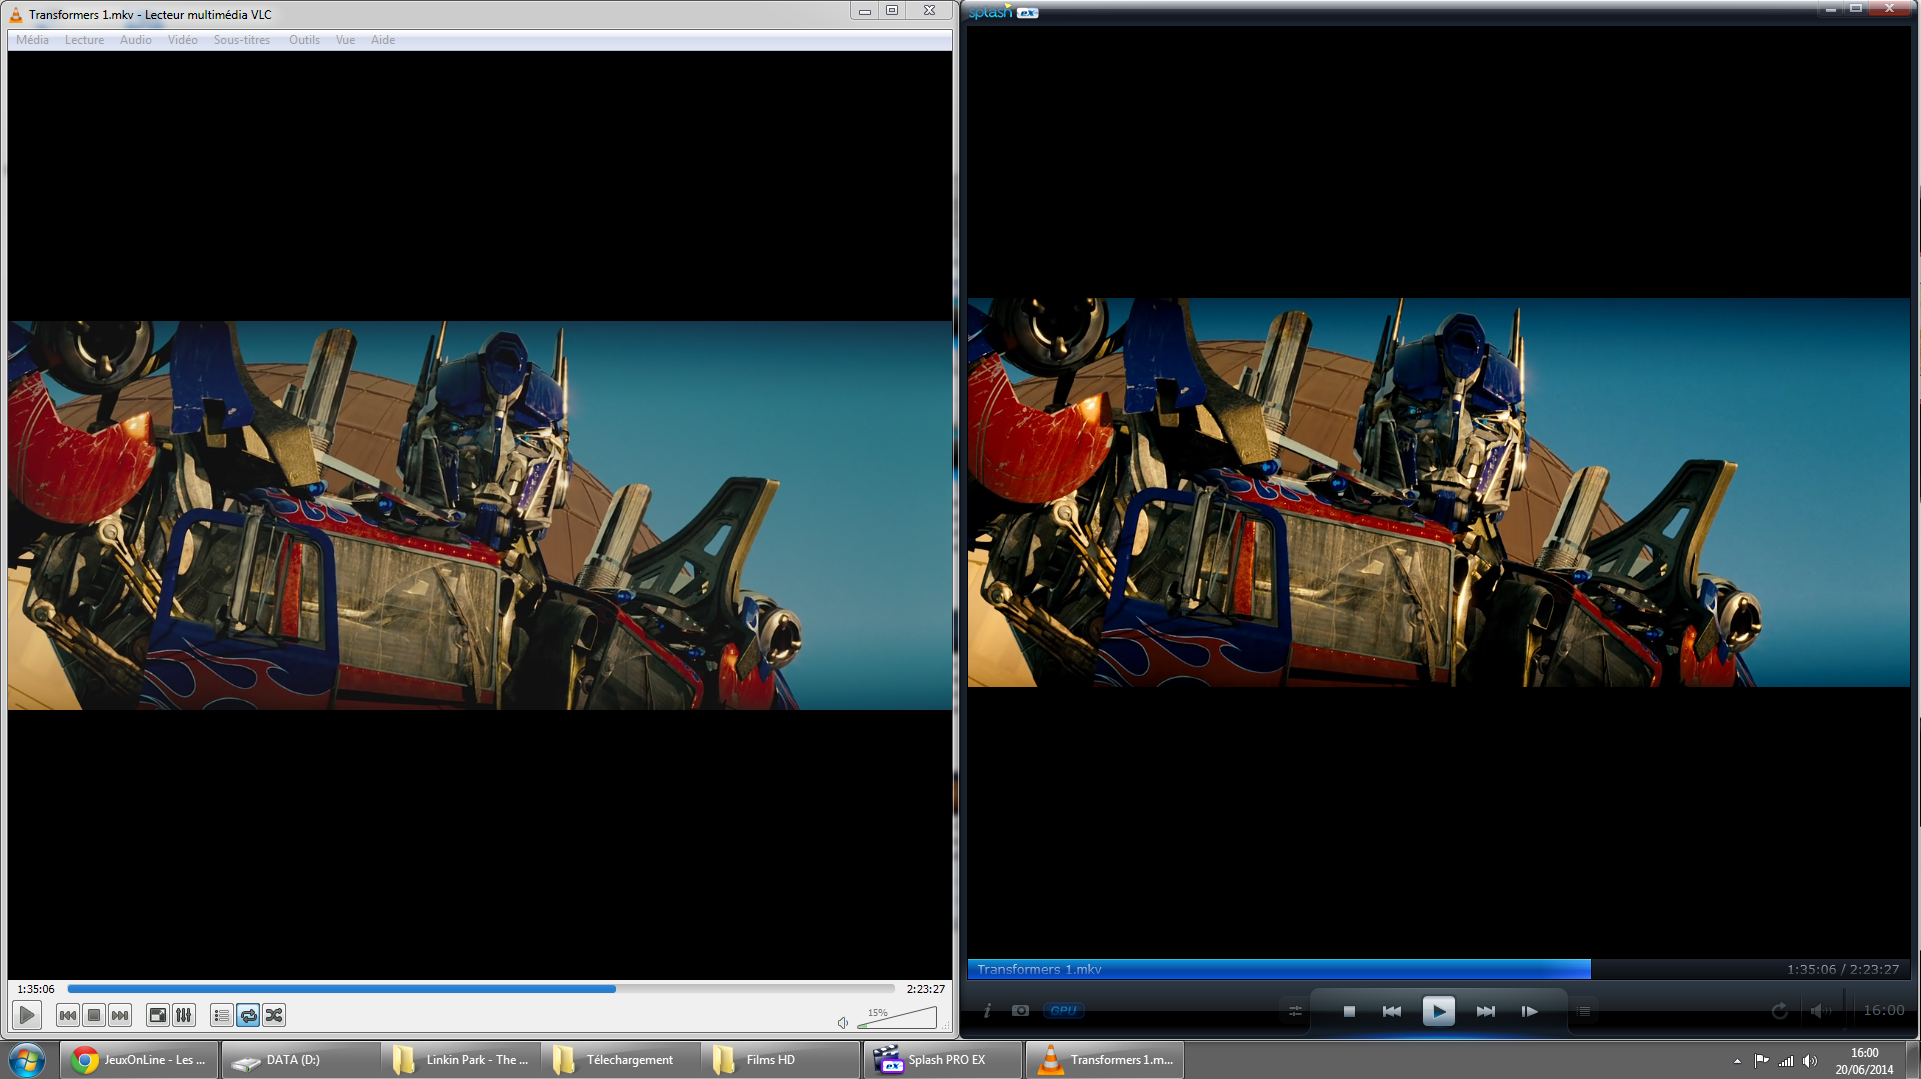Viewport: 1921px width, 1079px height.
Task: Show the VLC playlist
Action: pos(222,1015)
